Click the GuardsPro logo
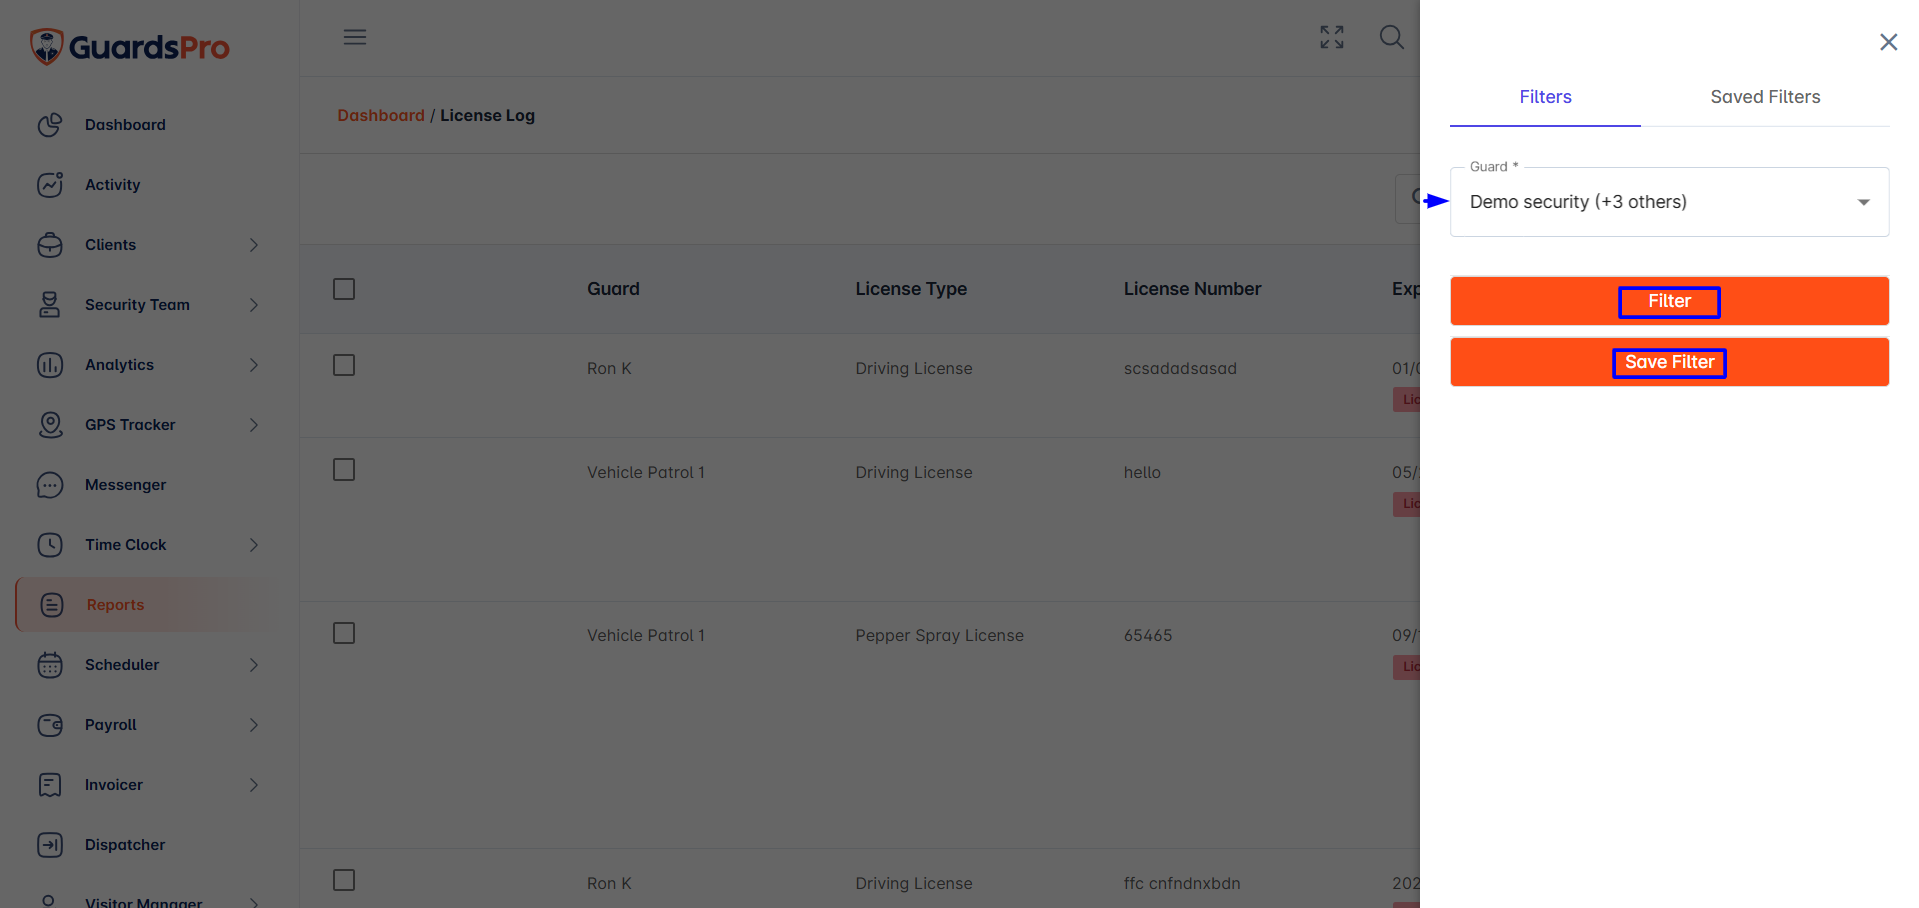The image size is (1919, 908). tap(130, 46)
